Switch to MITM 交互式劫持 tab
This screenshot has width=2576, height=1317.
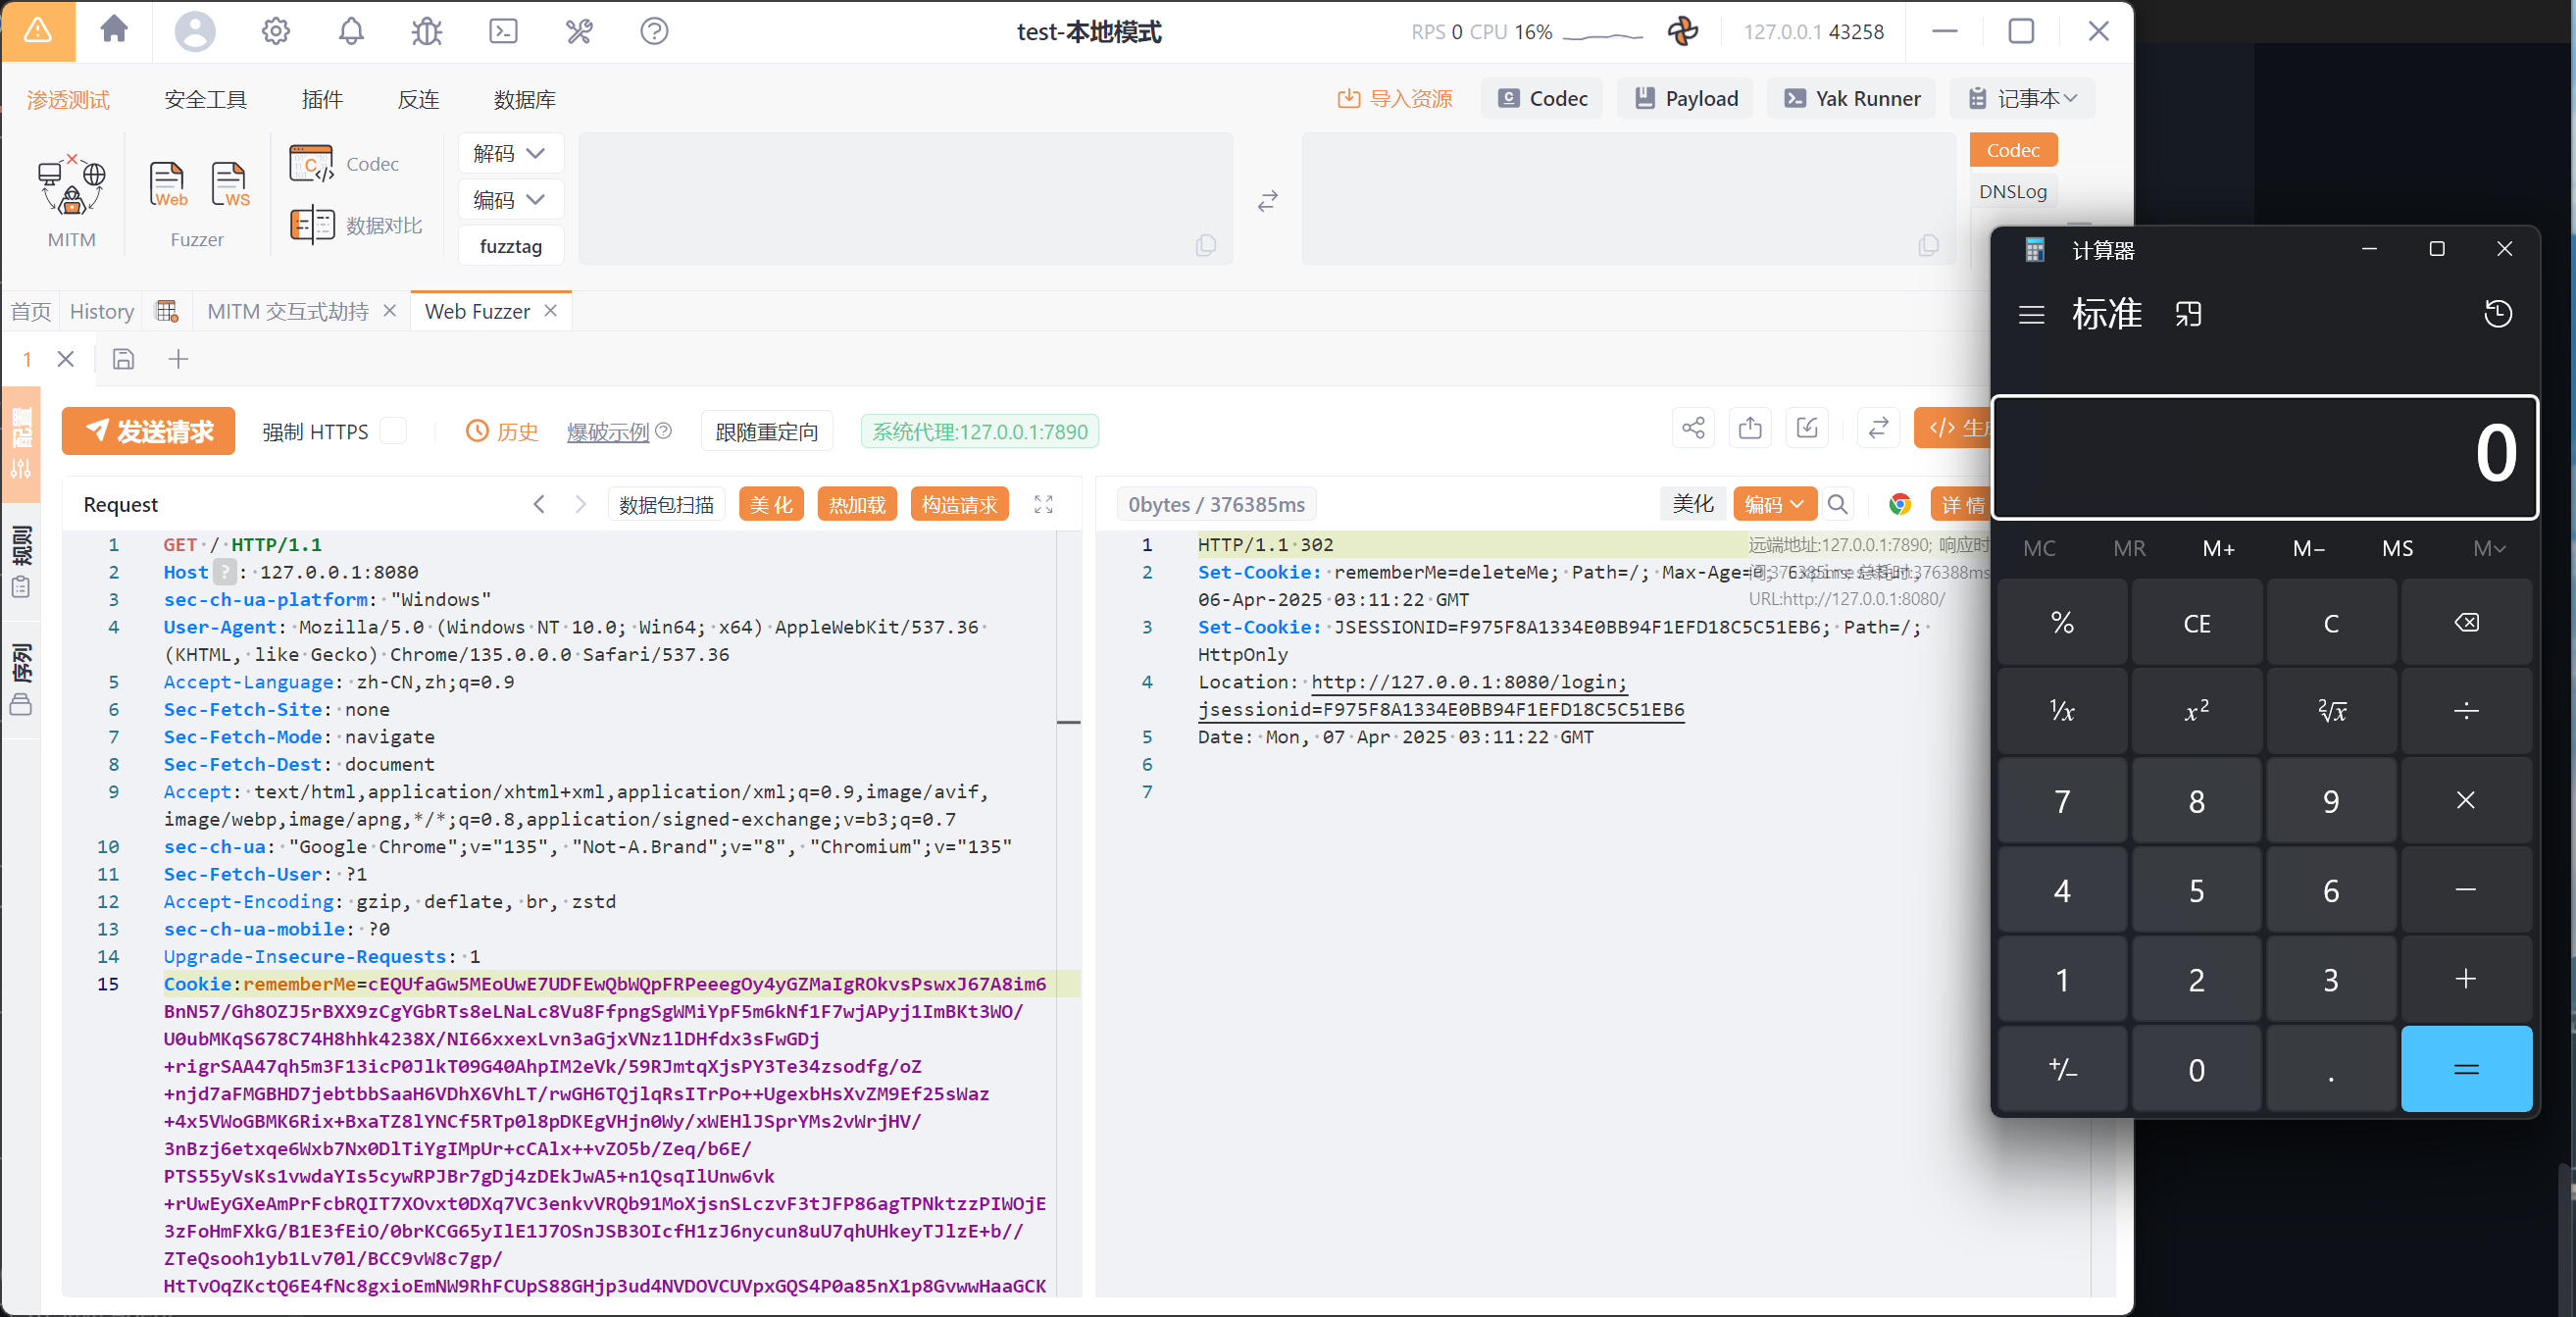[288, 312]
